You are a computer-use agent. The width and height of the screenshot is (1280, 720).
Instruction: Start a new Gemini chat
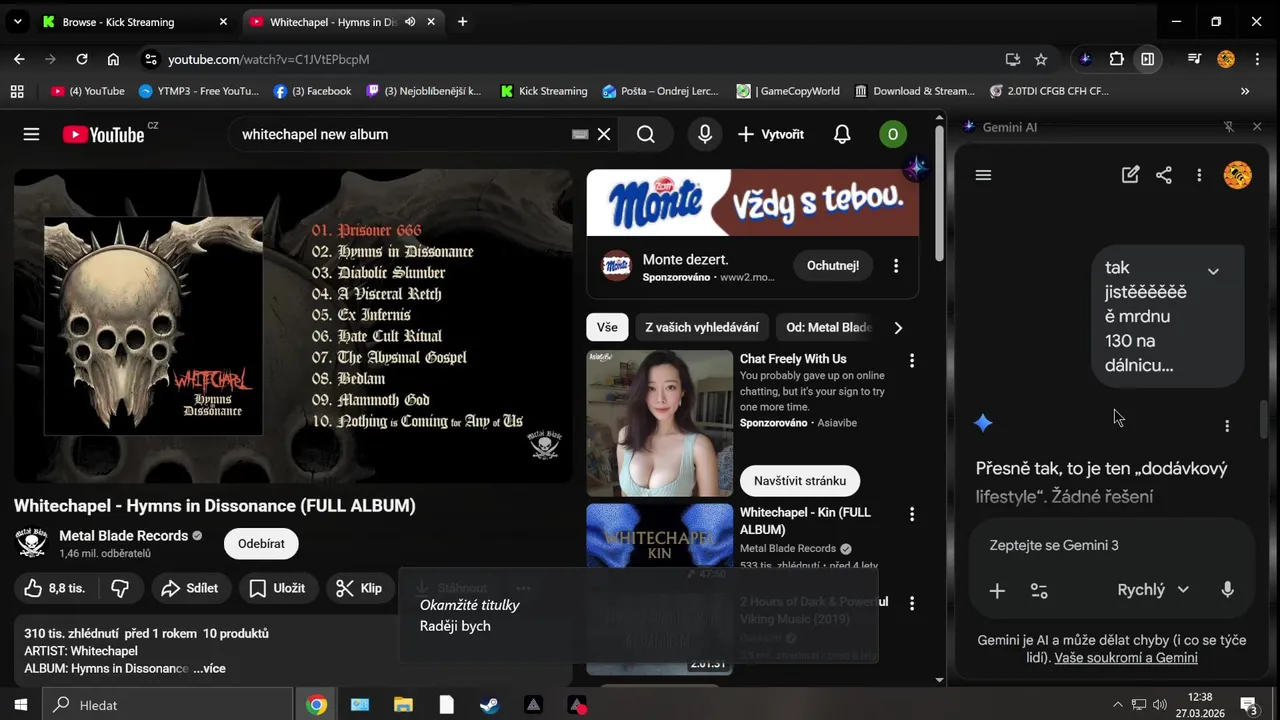coord(1130,175)
